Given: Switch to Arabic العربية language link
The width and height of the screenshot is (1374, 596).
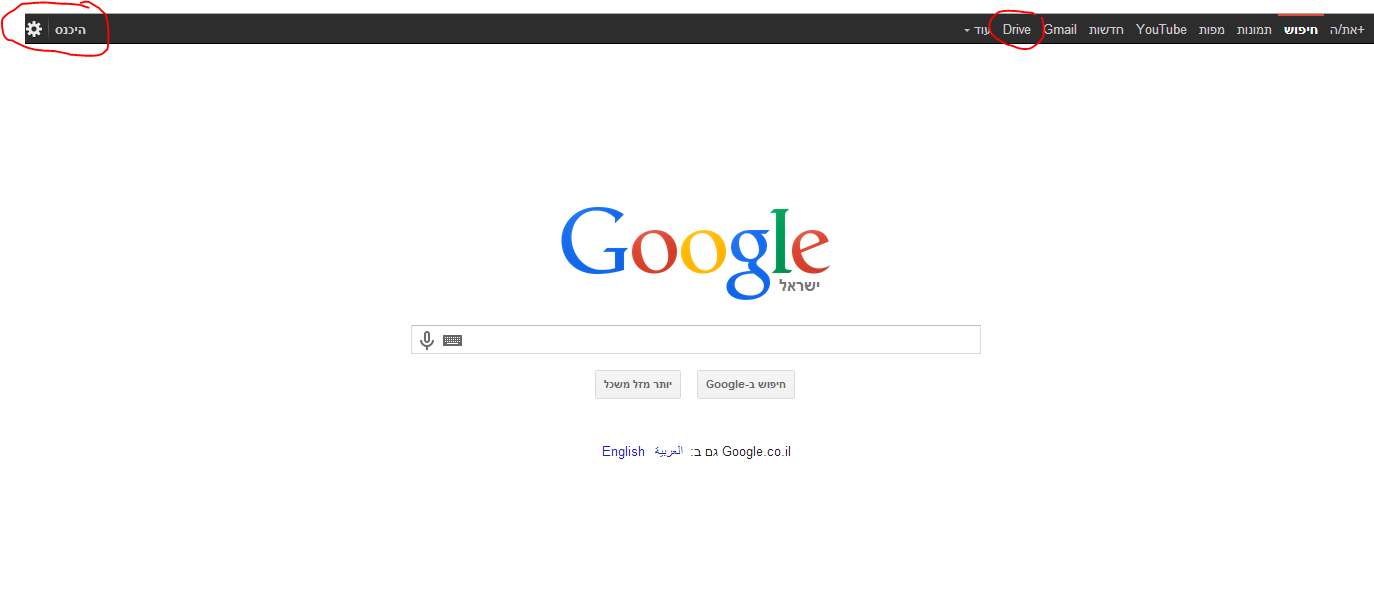Looking at the screenshot, I should 669,452.
